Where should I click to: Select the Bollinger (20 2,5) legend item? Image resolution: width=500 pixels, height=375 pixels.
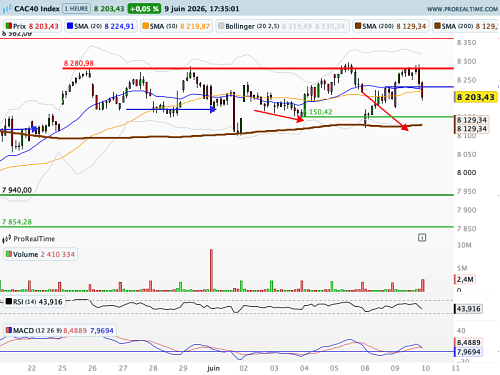282,26
